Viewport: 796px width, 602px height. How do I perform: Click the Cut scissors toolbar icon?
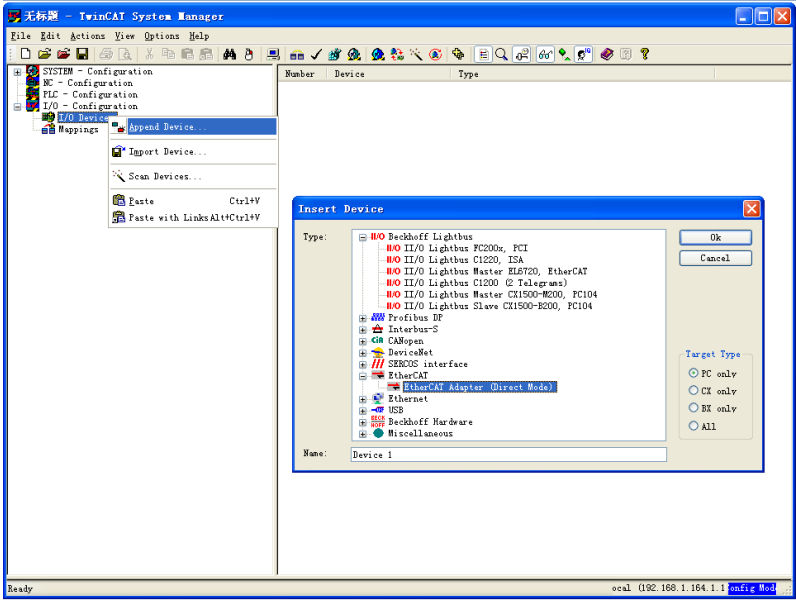pos(149,54)
